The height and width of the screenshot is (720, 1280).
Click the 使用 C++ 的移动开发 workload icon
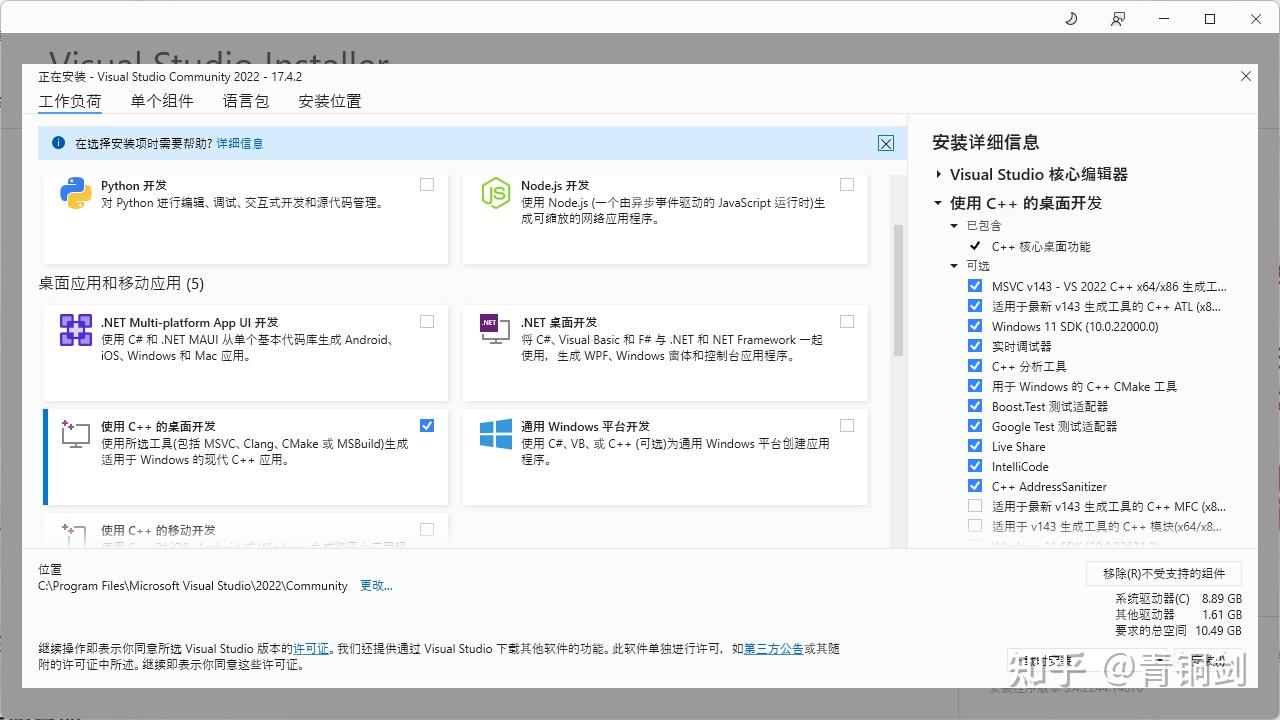point(76,534)
